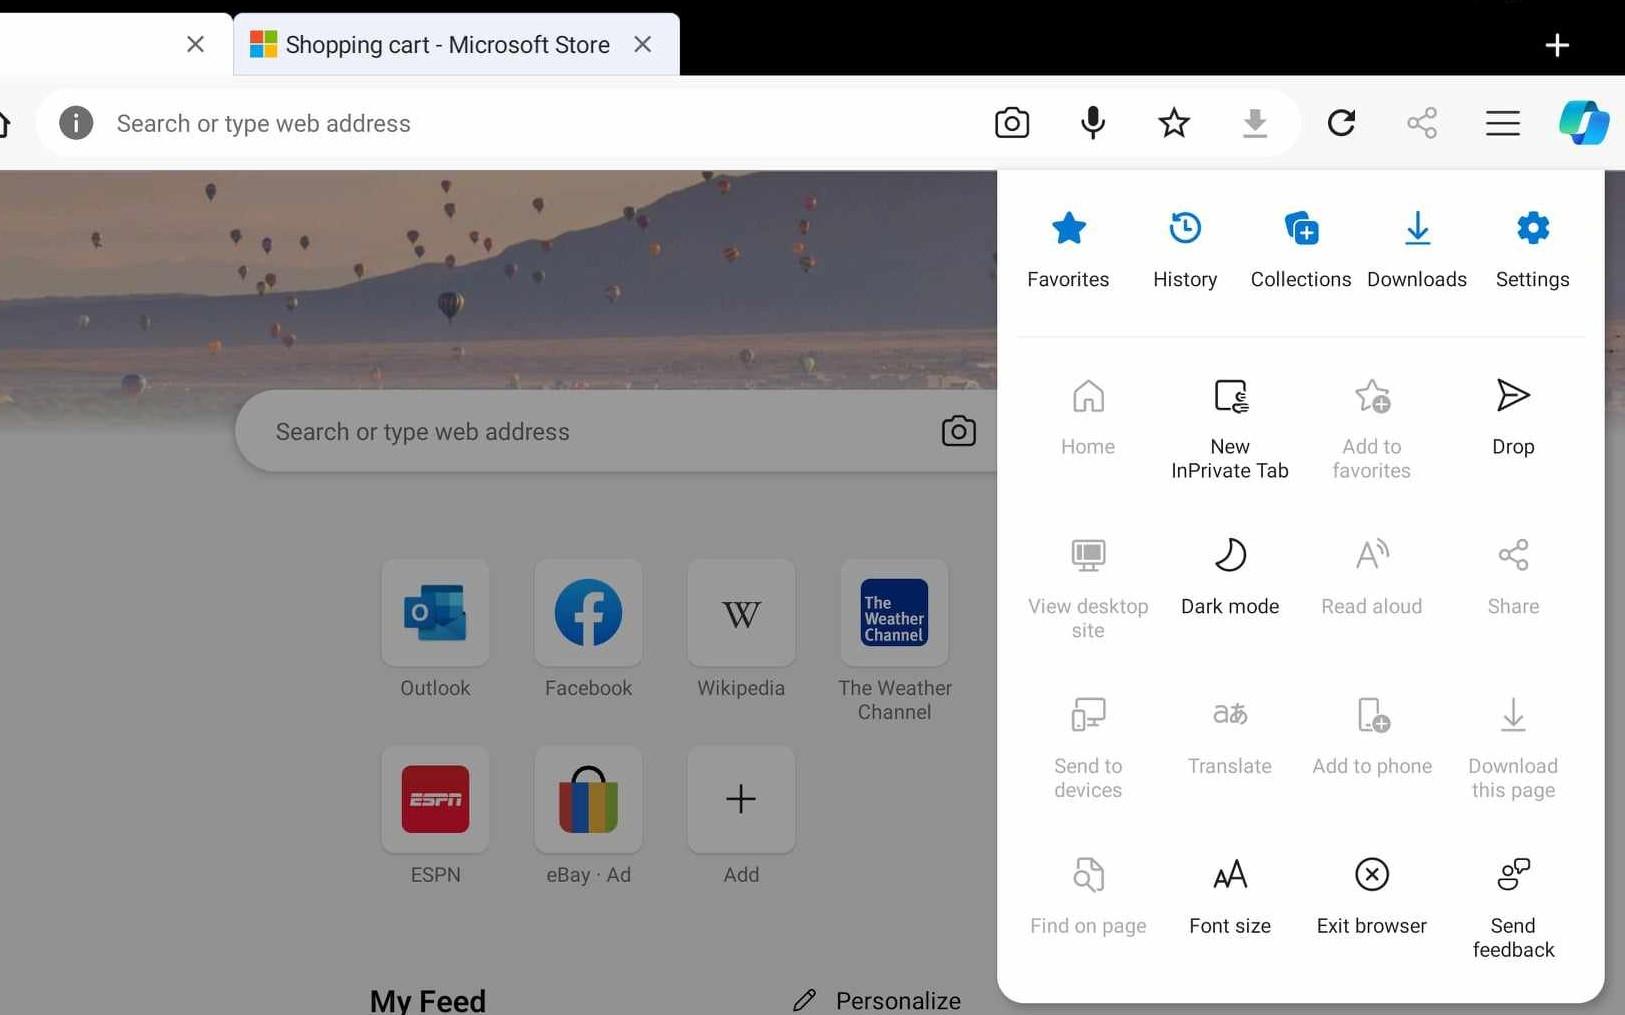This screenshot has height=1015, width=1625.
Task: Refresh the current page
Action: click(1341, 123)
